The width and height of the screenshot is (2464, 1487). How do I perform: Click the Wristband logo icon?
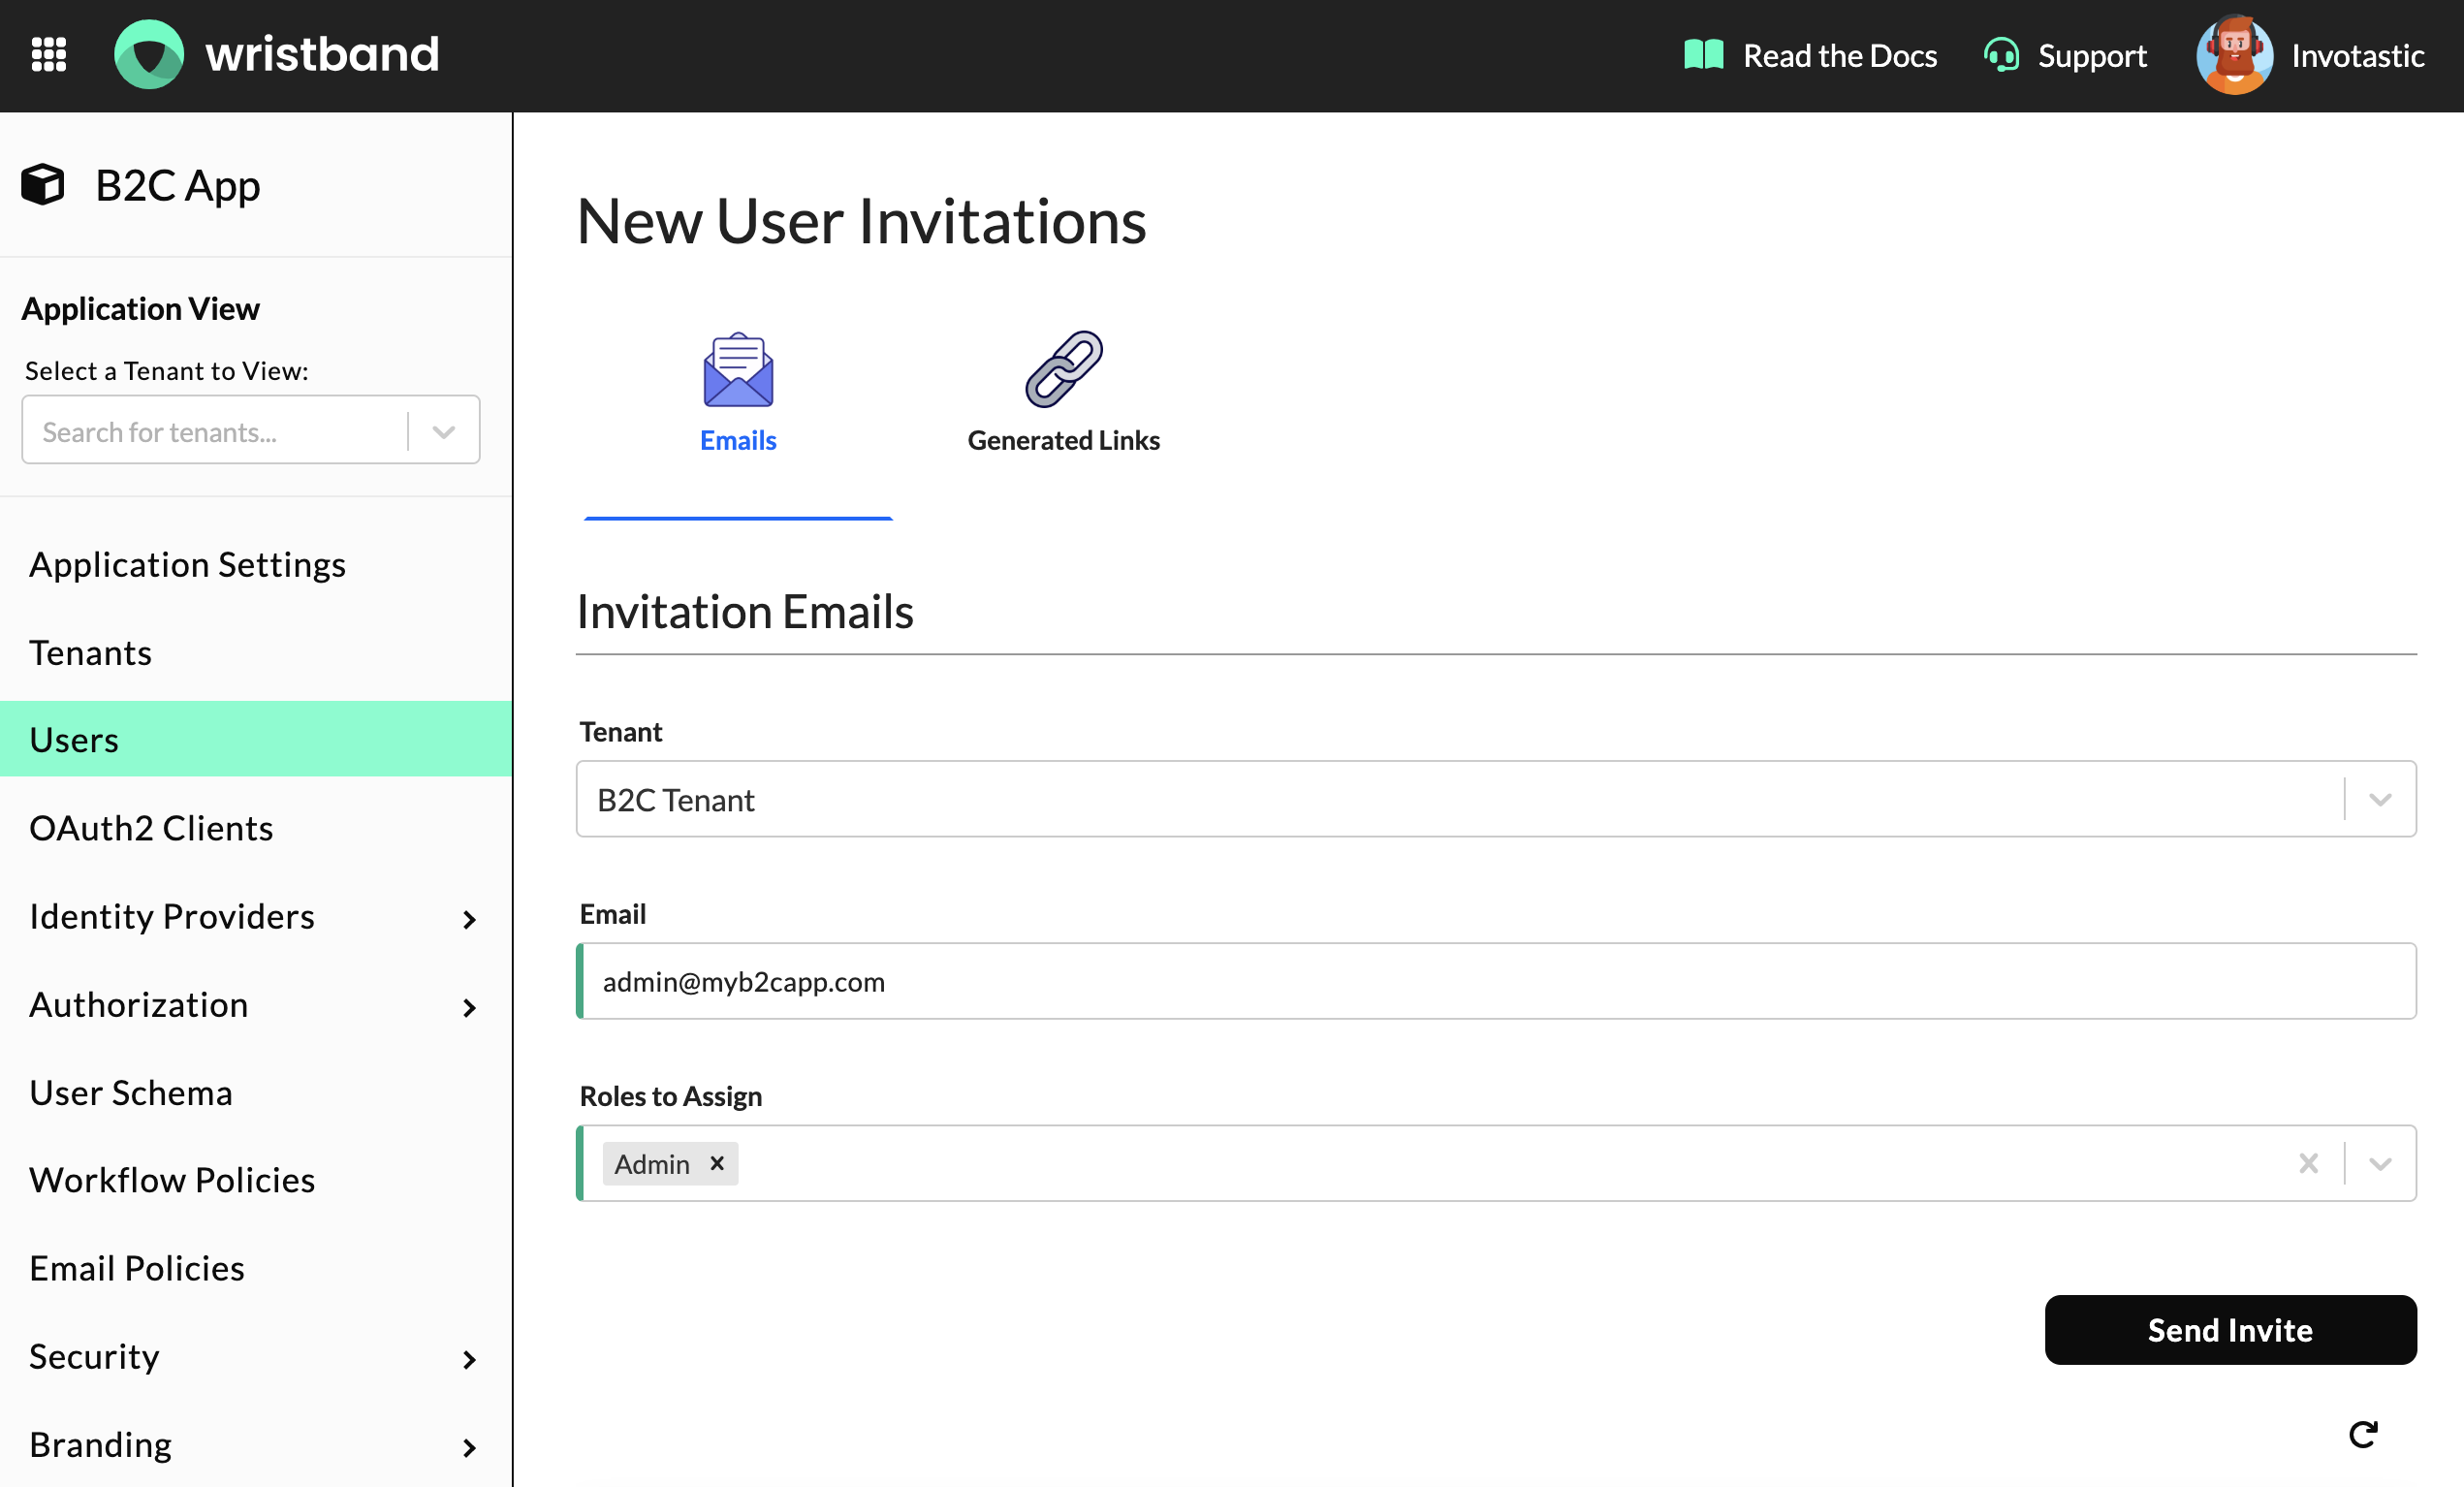[149, 54]
